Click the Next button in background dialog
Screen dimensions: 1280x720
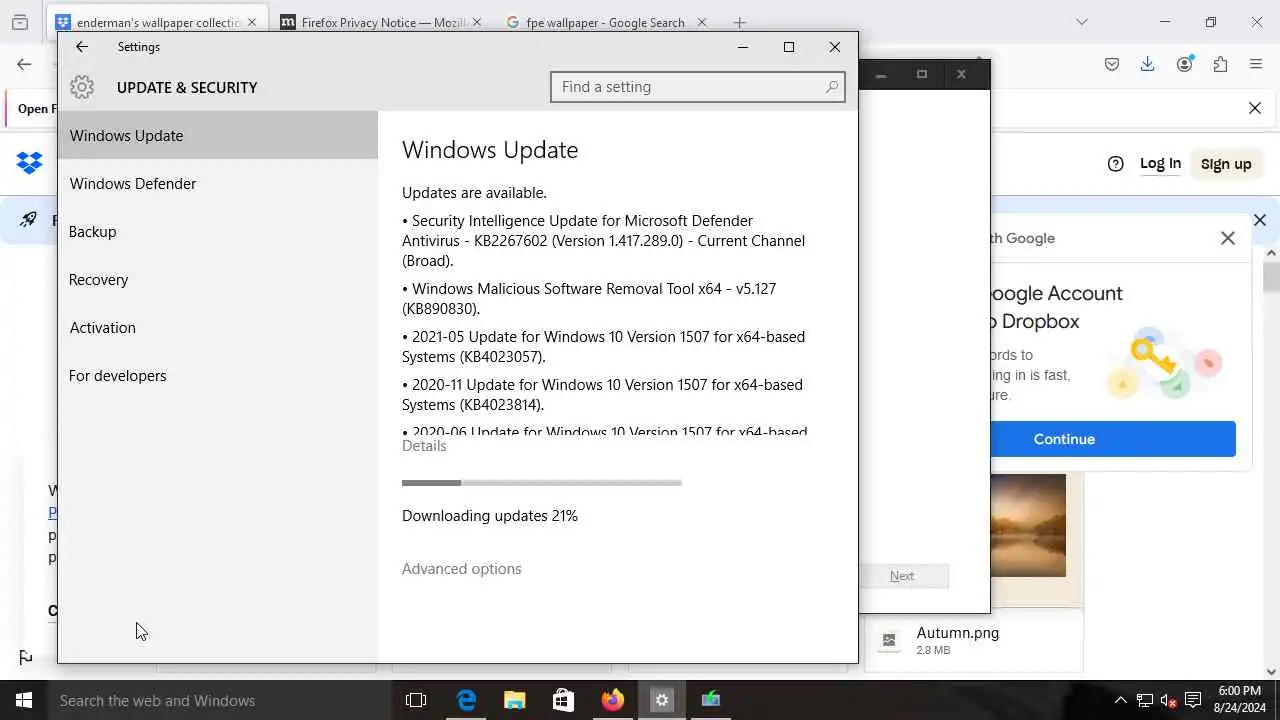pos(902,576)
